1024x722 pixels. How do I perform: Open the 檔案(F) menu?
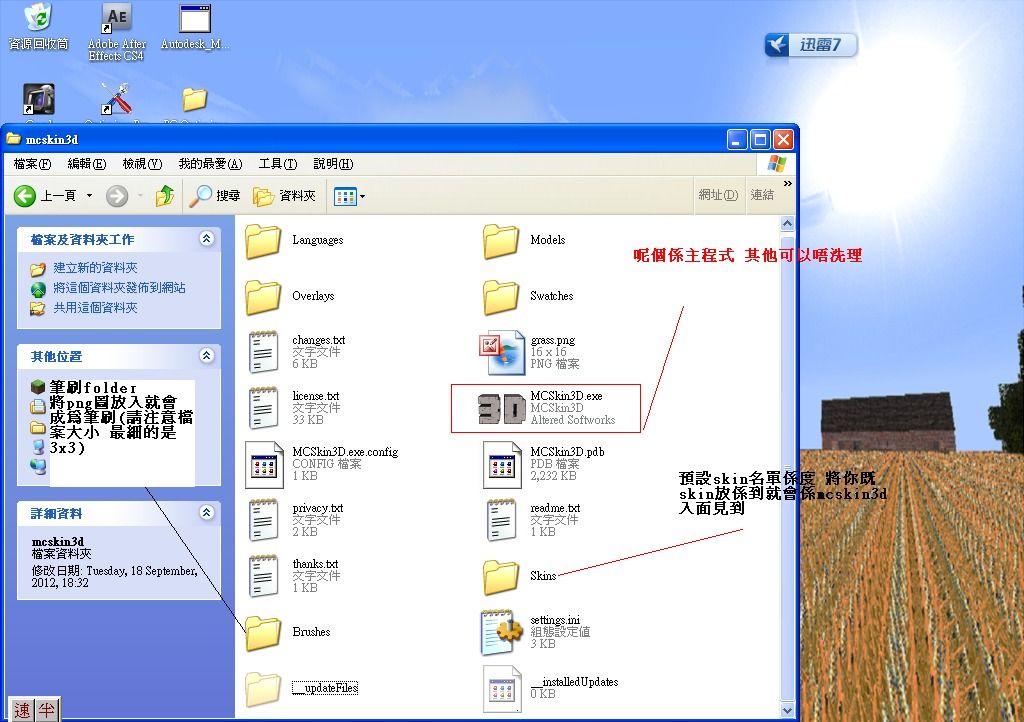(x=32, y=164)
